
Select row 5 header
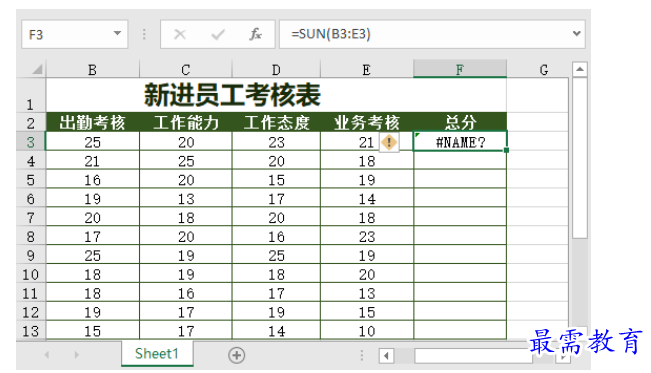tap(31, 179)
